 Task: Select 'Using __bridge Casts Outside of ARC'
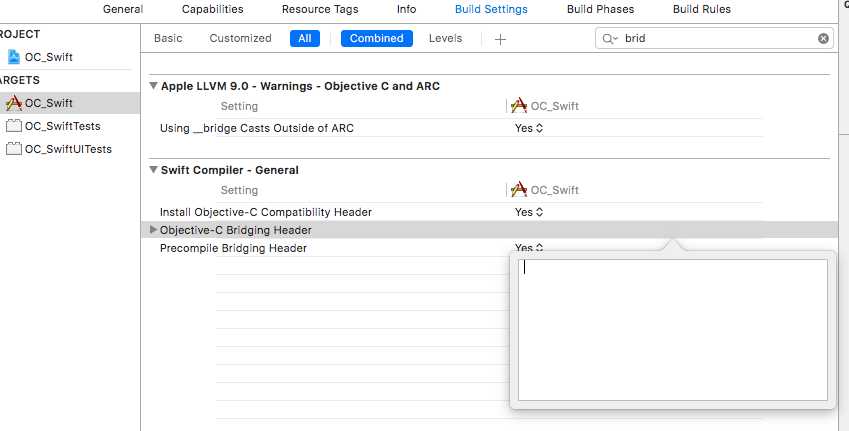(257, 128)
